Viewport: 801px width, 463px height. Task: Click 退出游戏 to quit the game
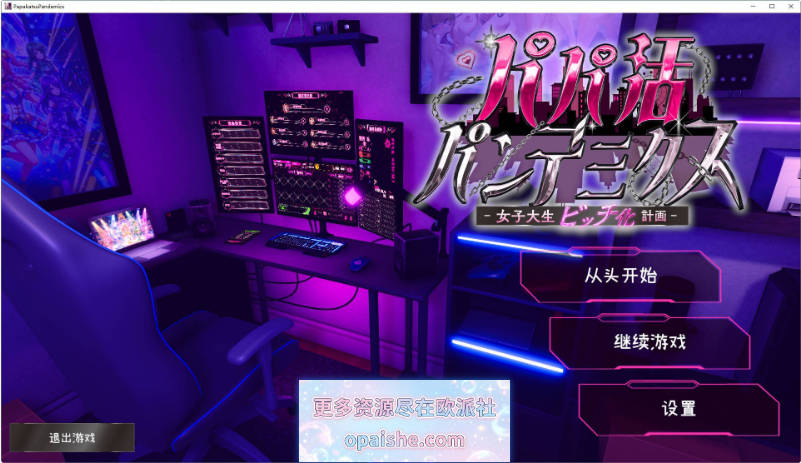click(72, 437)
